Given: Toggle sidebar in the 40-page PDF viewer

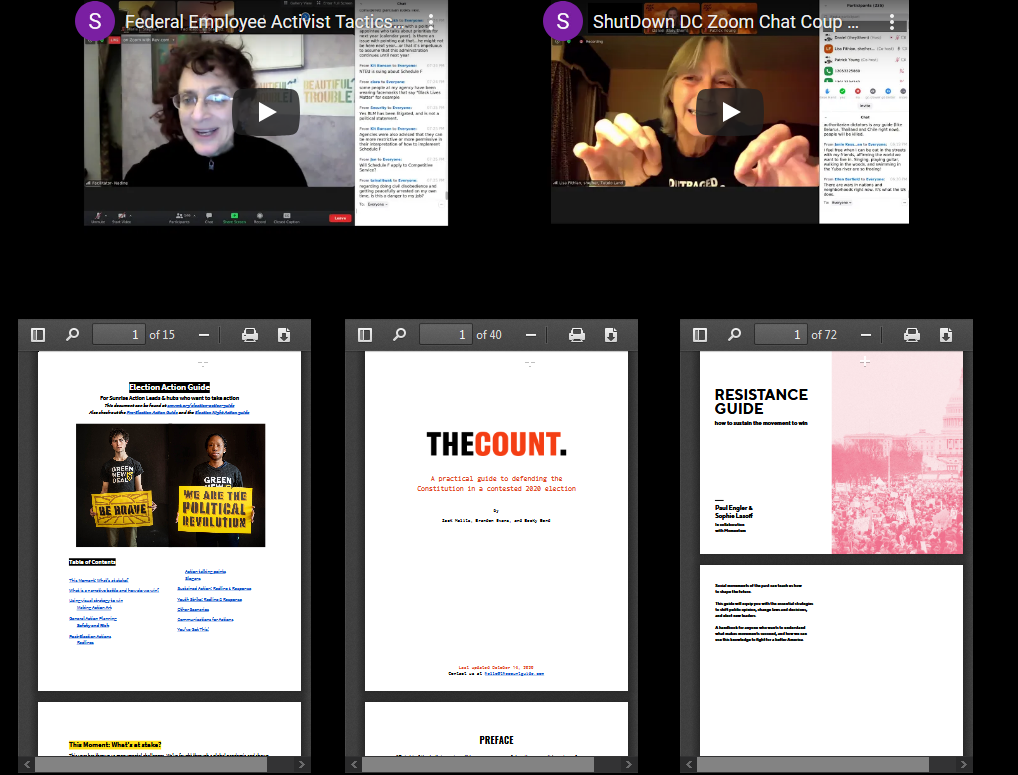Looking at the screenshot, I should coord(365,335).
